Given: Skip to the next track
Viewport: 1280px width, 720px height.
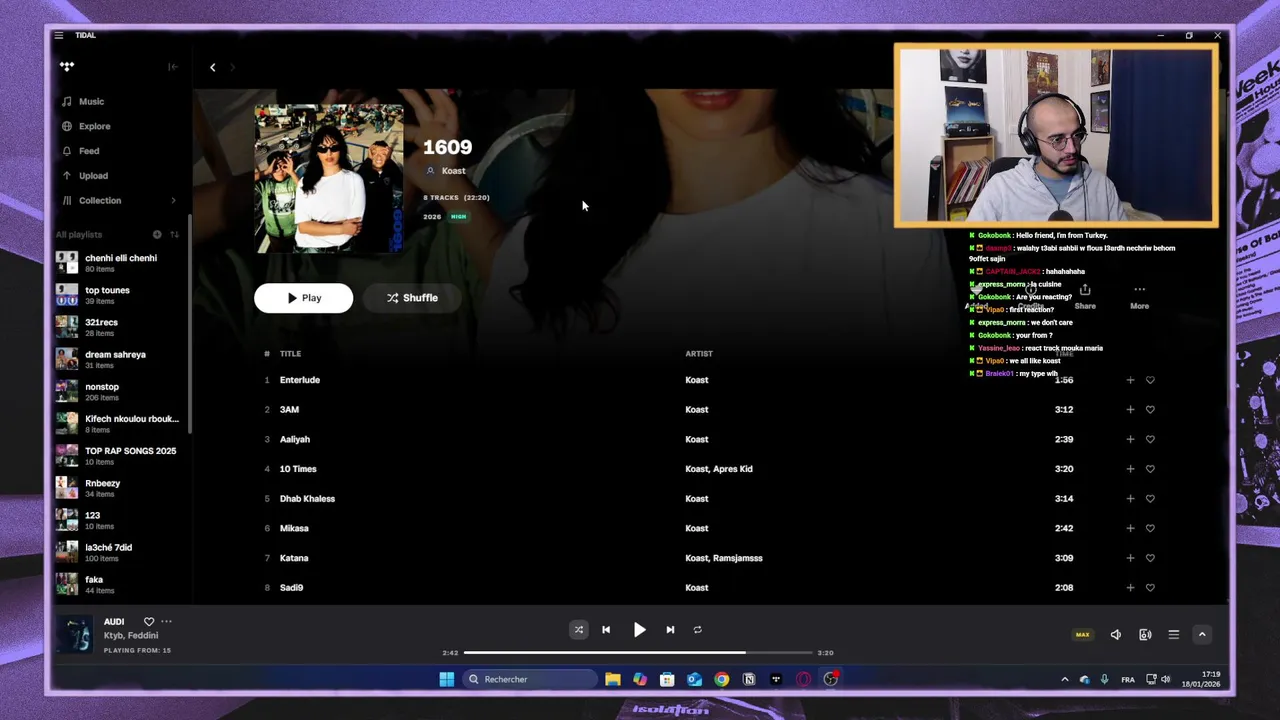Looking at the screenshot, I should coord(670,630).
